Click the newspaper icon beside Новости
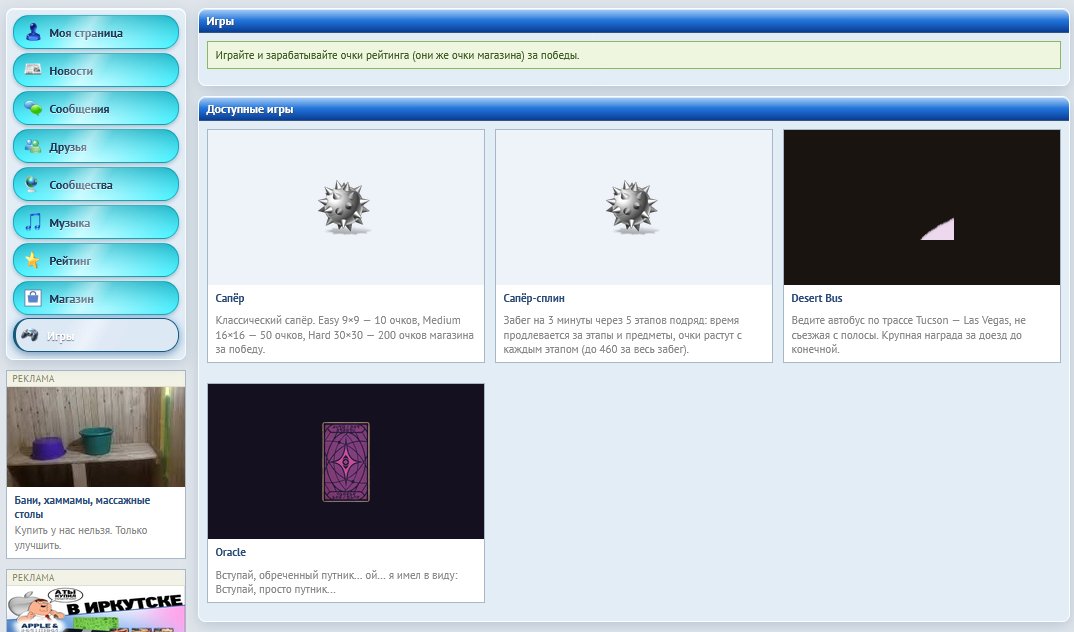The image size is (1074, 632). [x=33, y=70]
